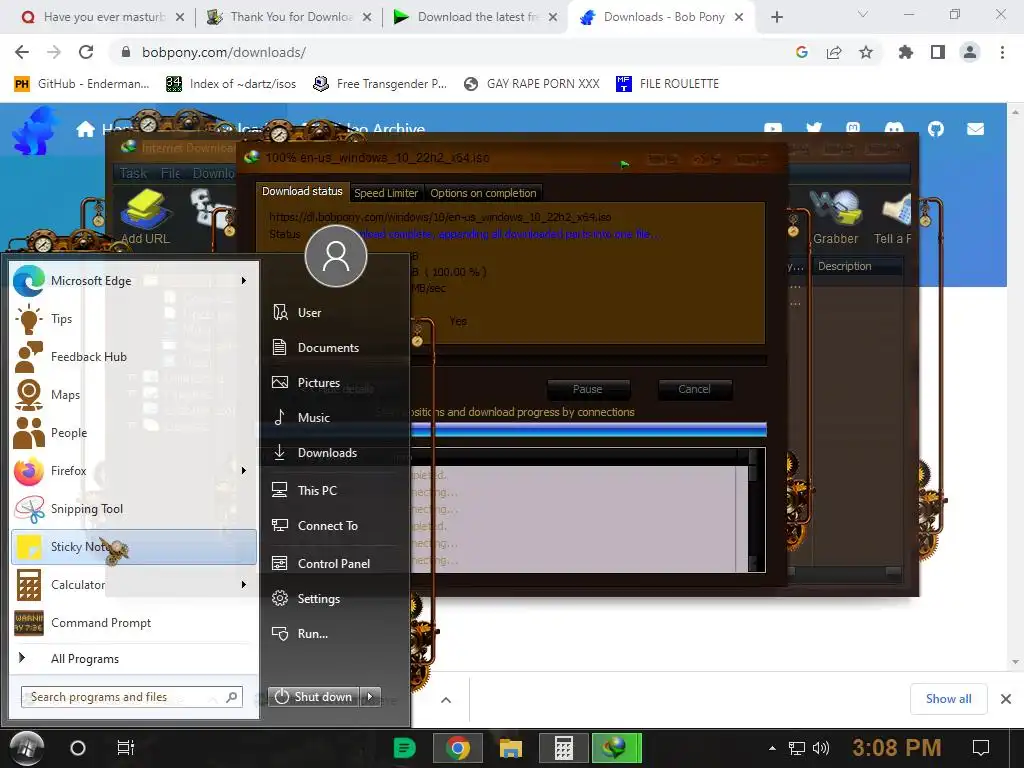Switch to Options on completion tab

click(483, 193)
